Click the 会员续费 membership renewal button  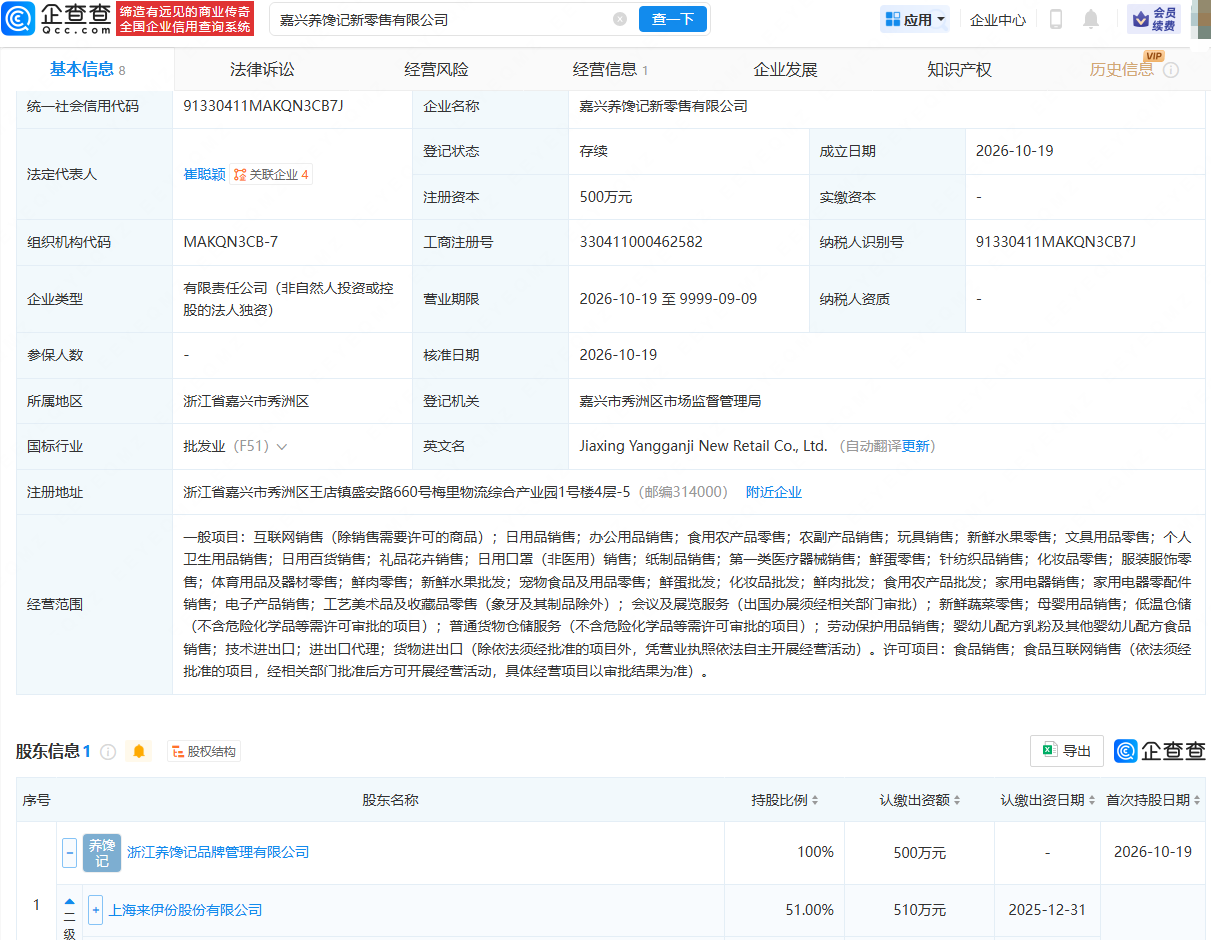click(x=1154, y=18)
